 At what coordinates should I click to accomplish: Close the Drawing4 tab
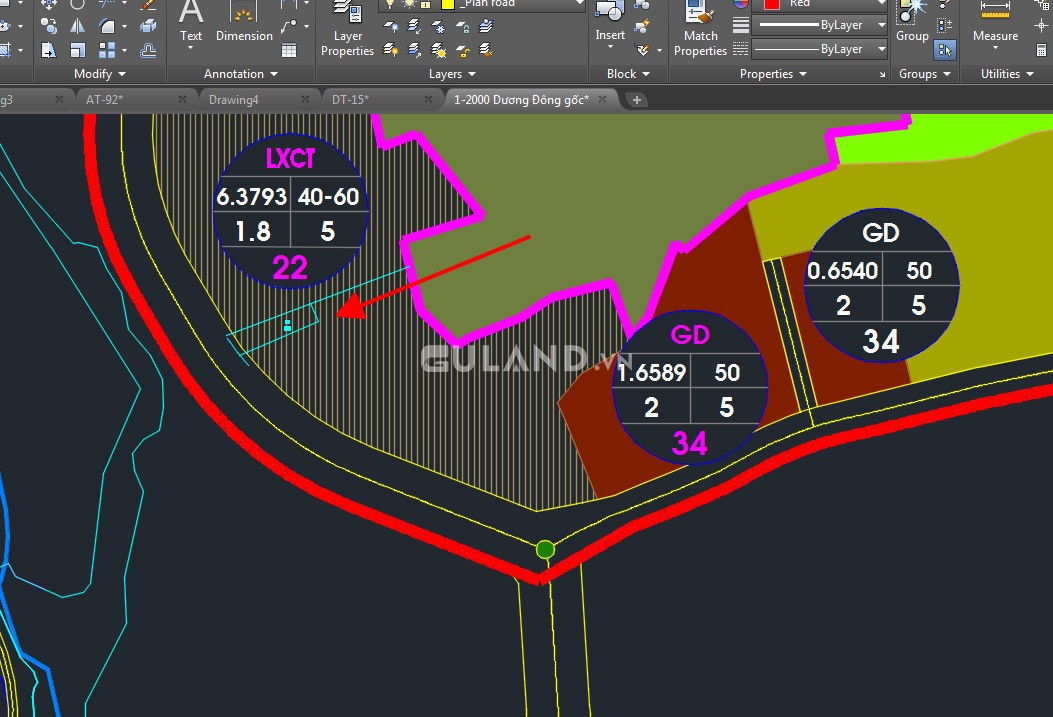(x=305, y=99)
